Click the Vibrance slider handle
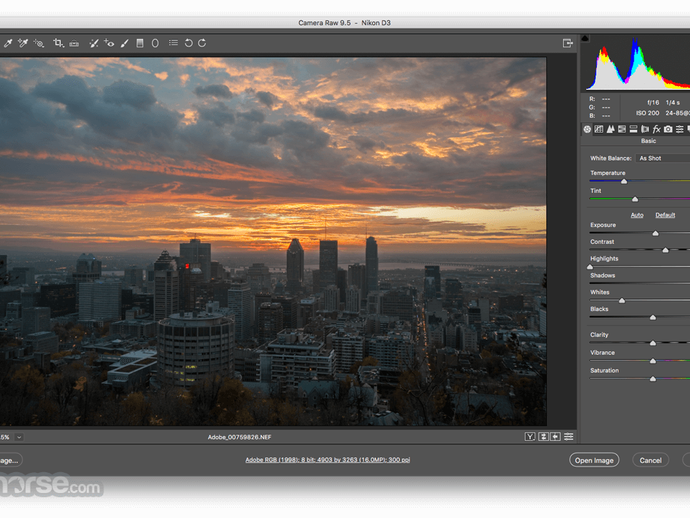This screenshot has height=518, width=690. tap(653, 361)
